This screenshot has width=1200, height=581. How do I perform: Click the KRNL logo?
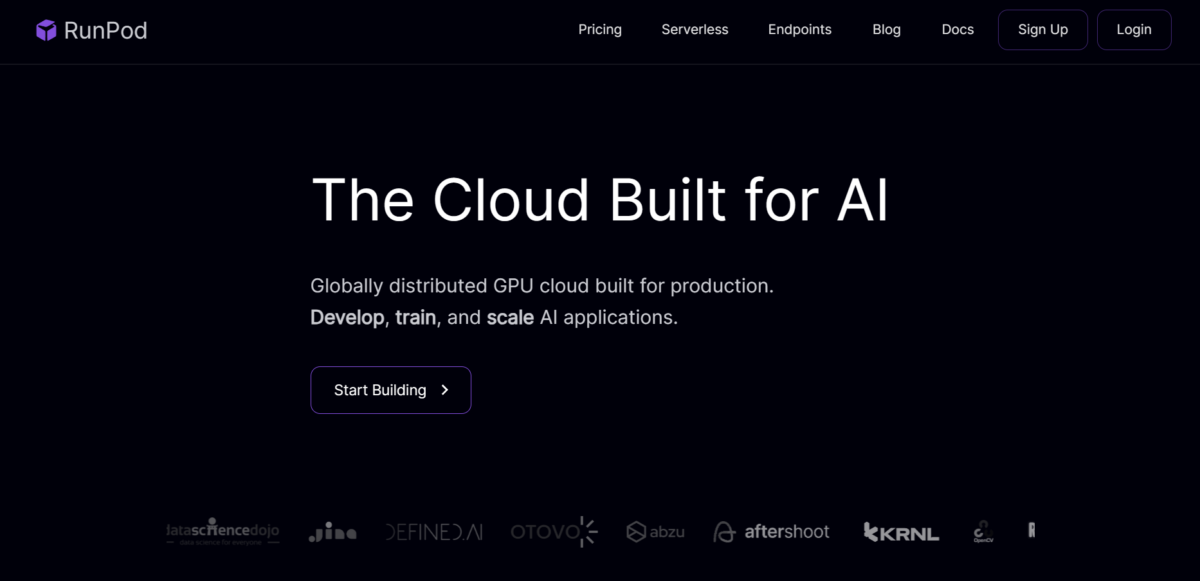coord(901,532)
